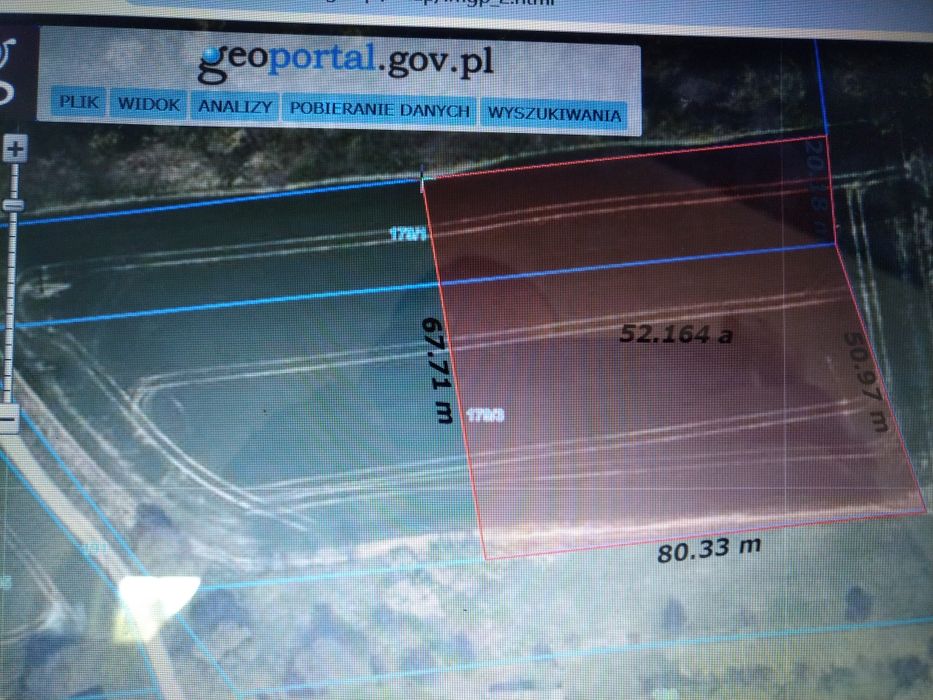This screenshot has width=933, height=700.
Task: Open the POBIERANIE DANYCH menu
Action: pyautogui.click(x=380, y=110)
